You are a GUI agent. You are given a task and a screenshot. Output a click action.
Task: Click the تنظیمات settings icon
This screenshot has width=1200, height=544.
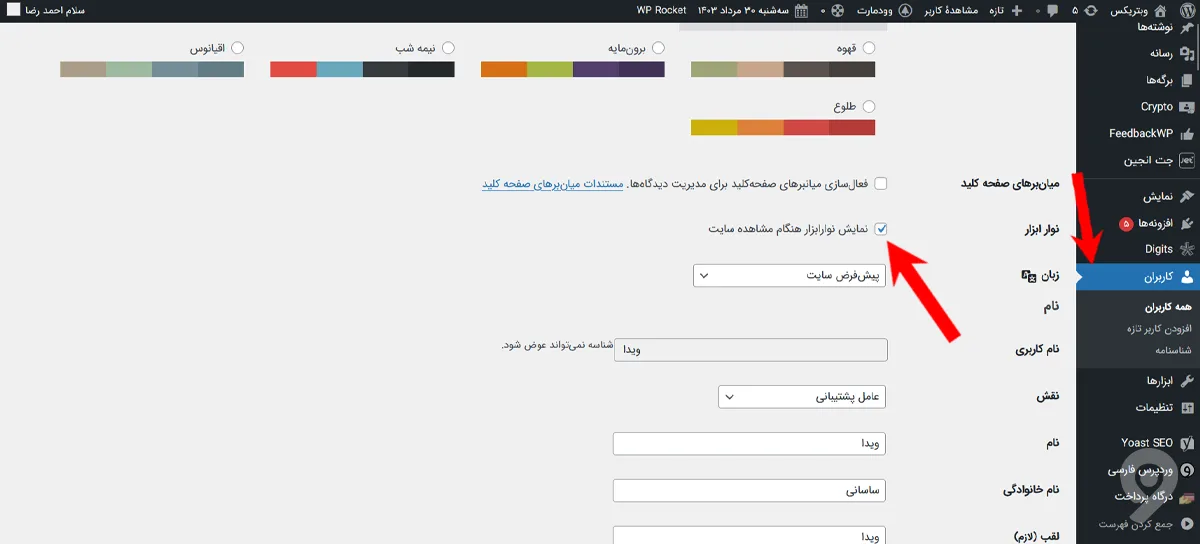click(x=1186, y=407)
